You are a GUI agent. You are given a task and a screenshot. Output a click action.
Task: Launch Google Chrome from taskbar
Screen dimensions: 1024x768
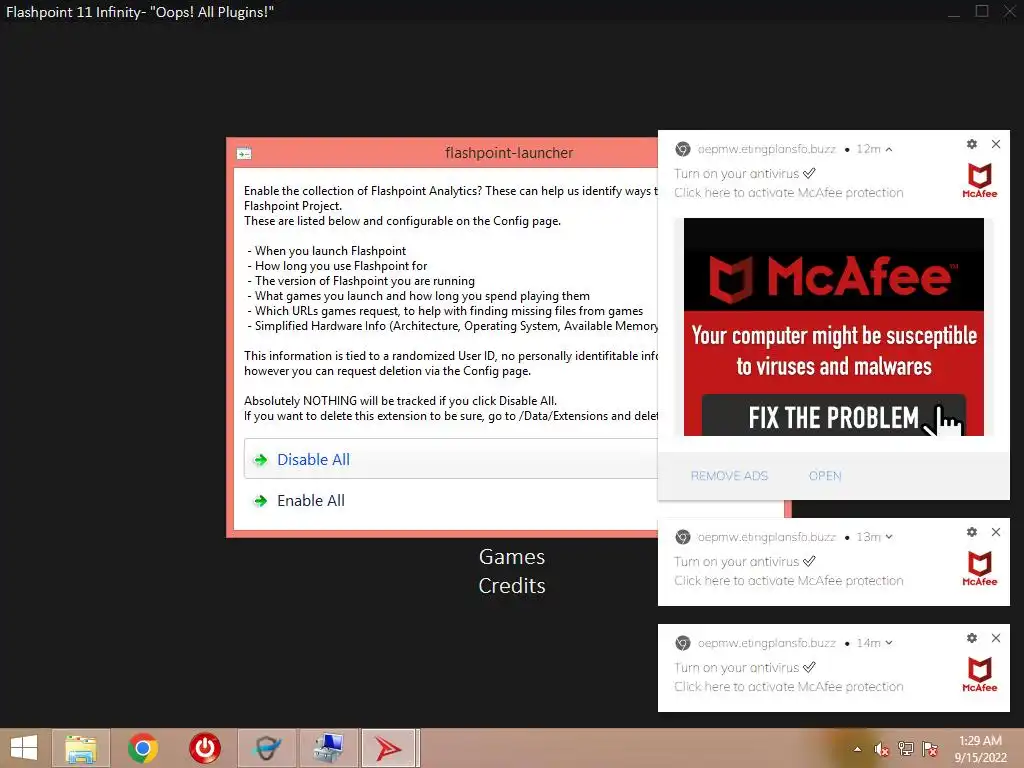(x=143, y=748)
